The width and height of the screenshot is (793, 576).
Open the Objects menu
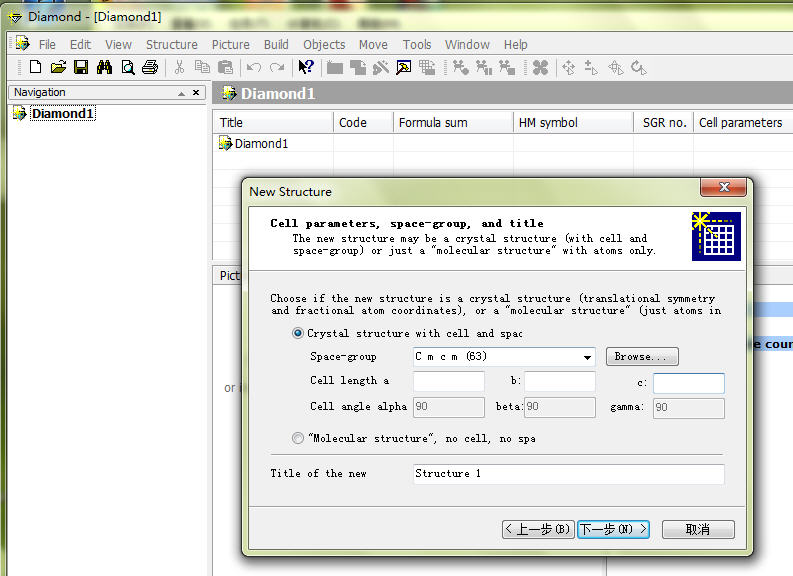[x=324, y=45]
